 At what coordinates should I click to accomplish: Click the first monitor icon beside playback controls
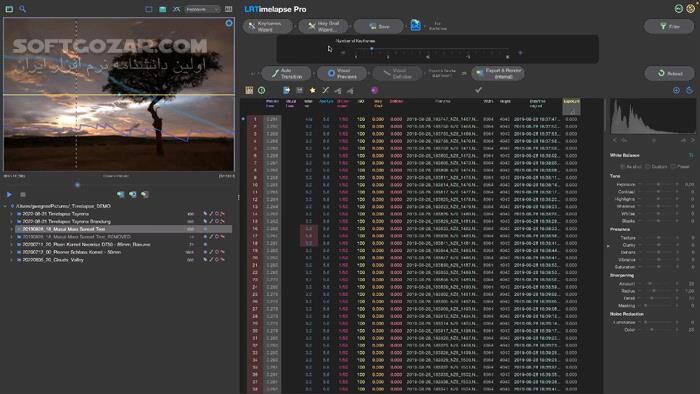click(x=121, y=195)
